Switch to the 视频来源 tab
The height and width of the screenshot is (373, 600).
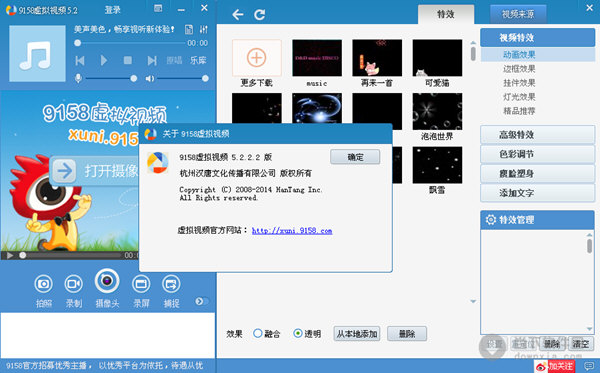pyautogui.click(x=518, y=15)
